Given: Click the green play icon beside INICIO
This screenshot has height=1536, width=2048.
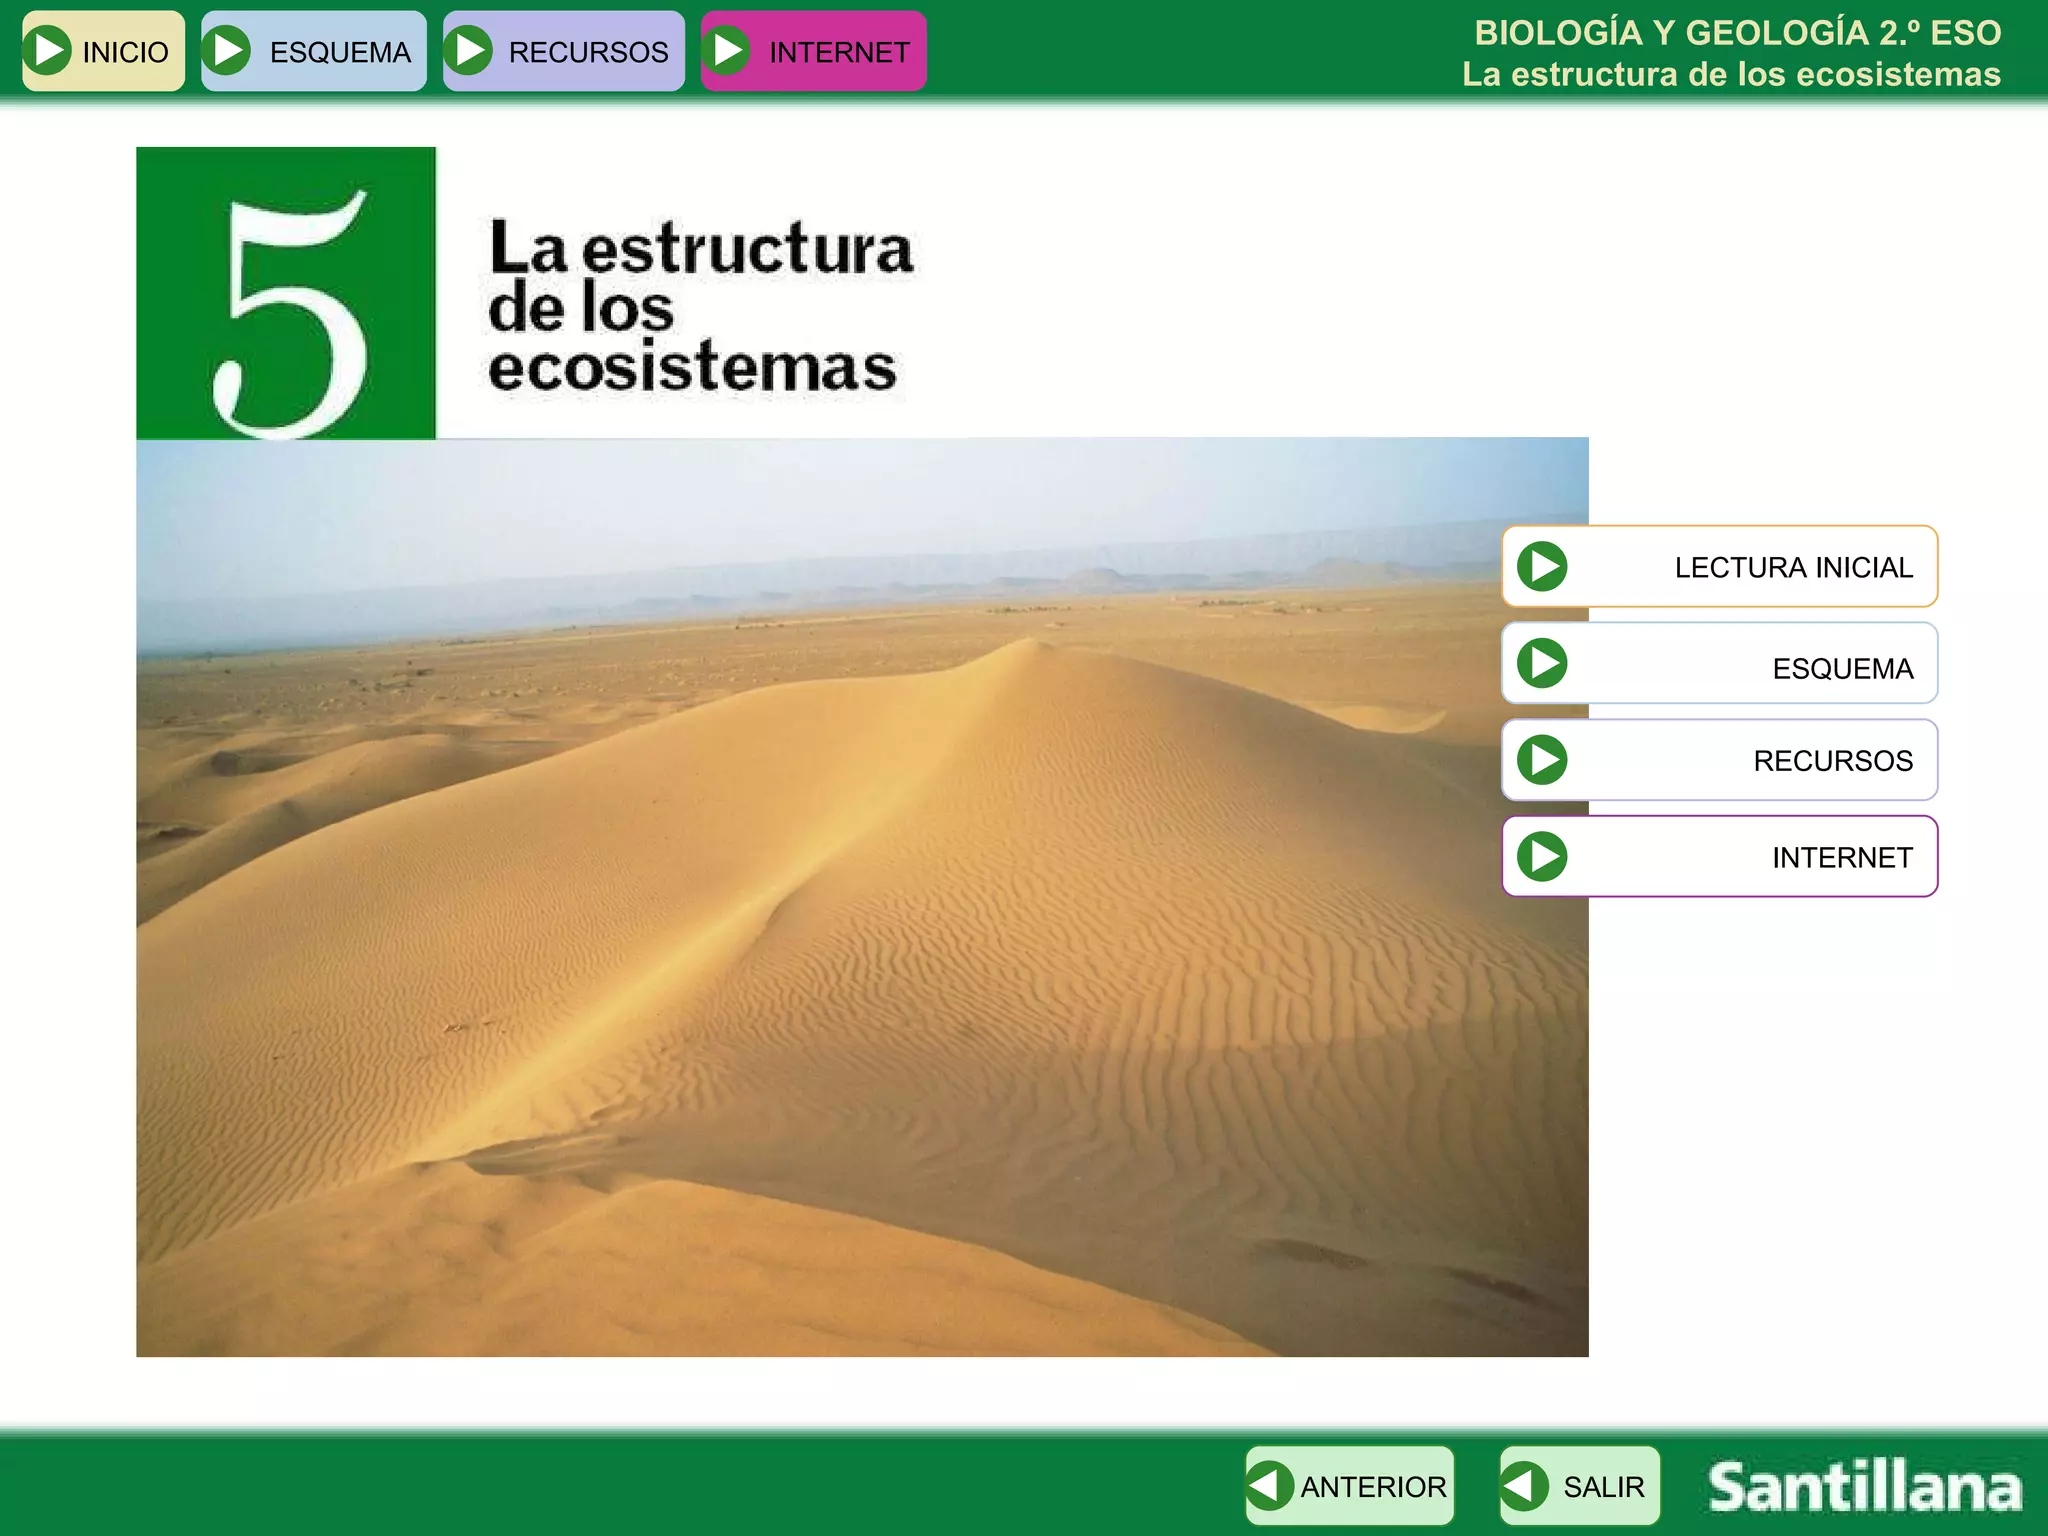Looking at the screenshot, I should (x=48, y=51).
